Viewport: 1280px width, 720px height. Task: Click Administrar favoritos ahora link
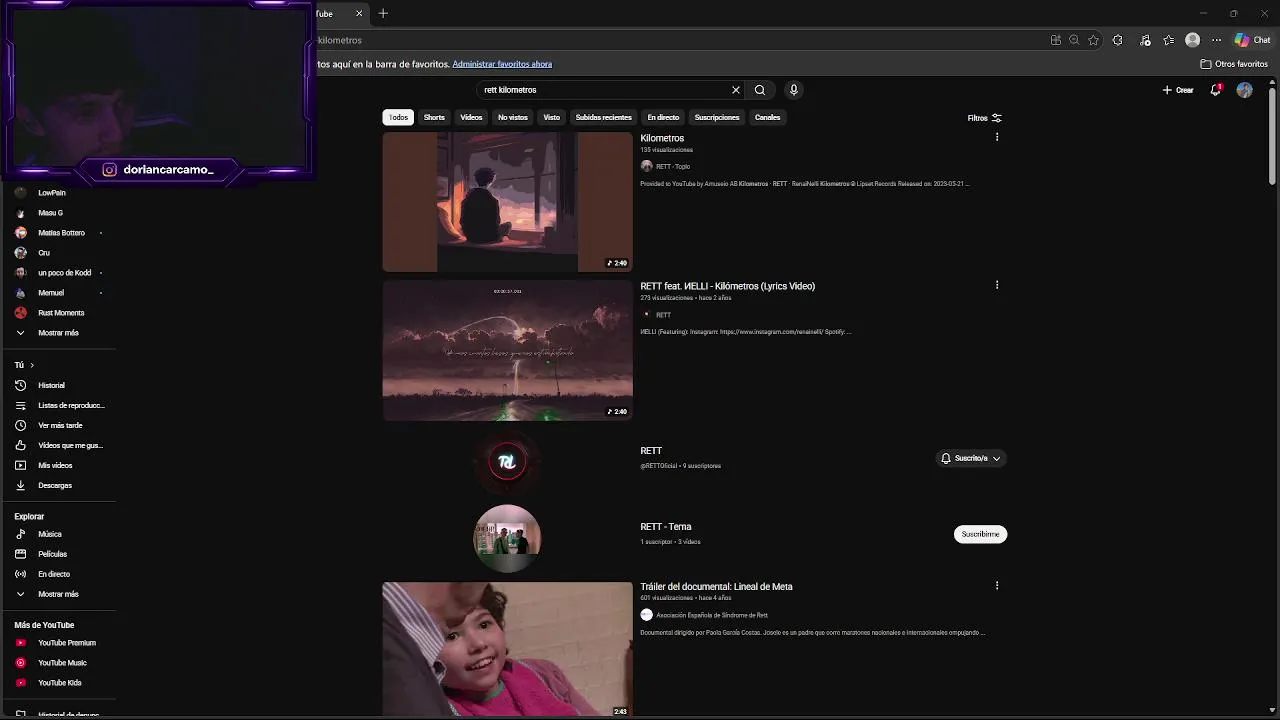point(502,64)
